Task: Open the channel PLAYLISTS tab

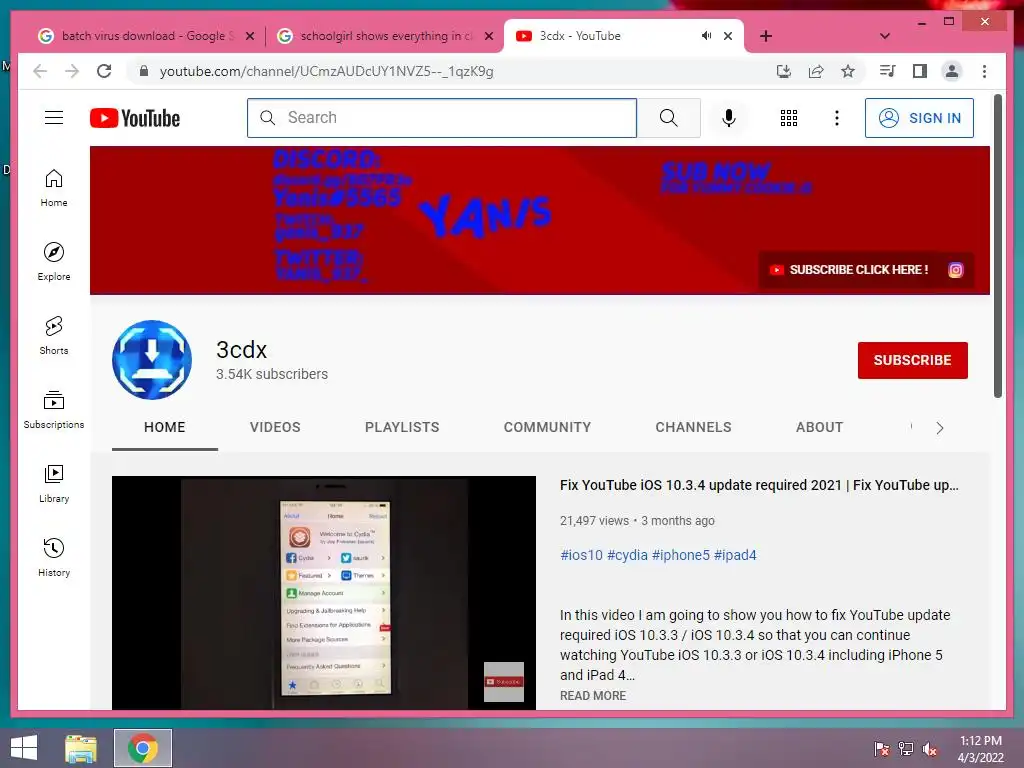Action: point(402,427)
